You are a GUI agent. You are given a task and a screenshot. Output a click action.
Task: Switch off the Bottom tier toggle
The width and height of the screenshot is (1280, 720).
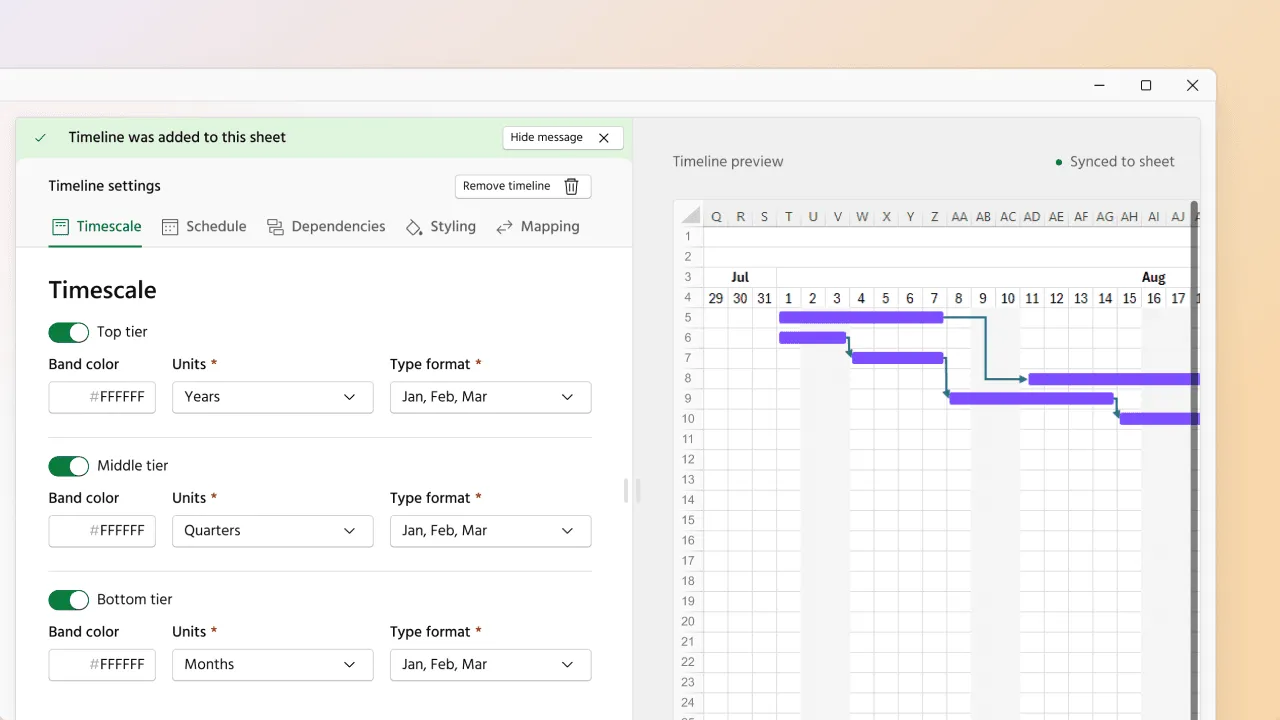[x=69, y=600]
